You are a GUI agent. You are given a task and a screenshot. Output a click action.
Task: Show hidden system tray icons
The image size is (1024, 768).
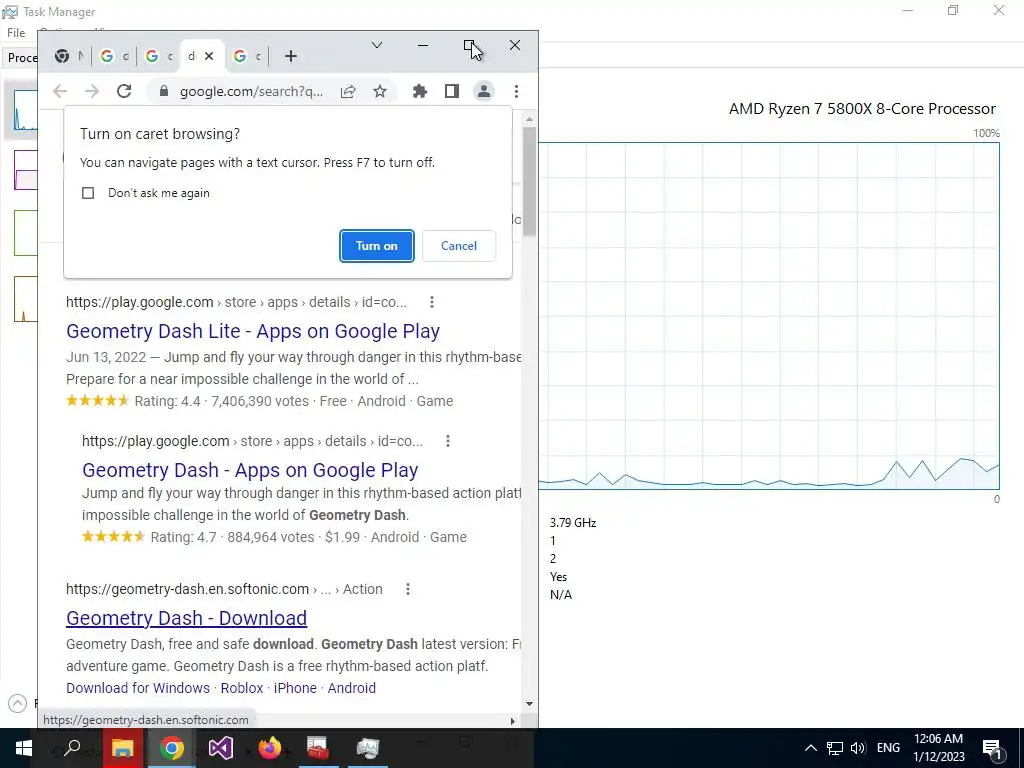point(810,748)
